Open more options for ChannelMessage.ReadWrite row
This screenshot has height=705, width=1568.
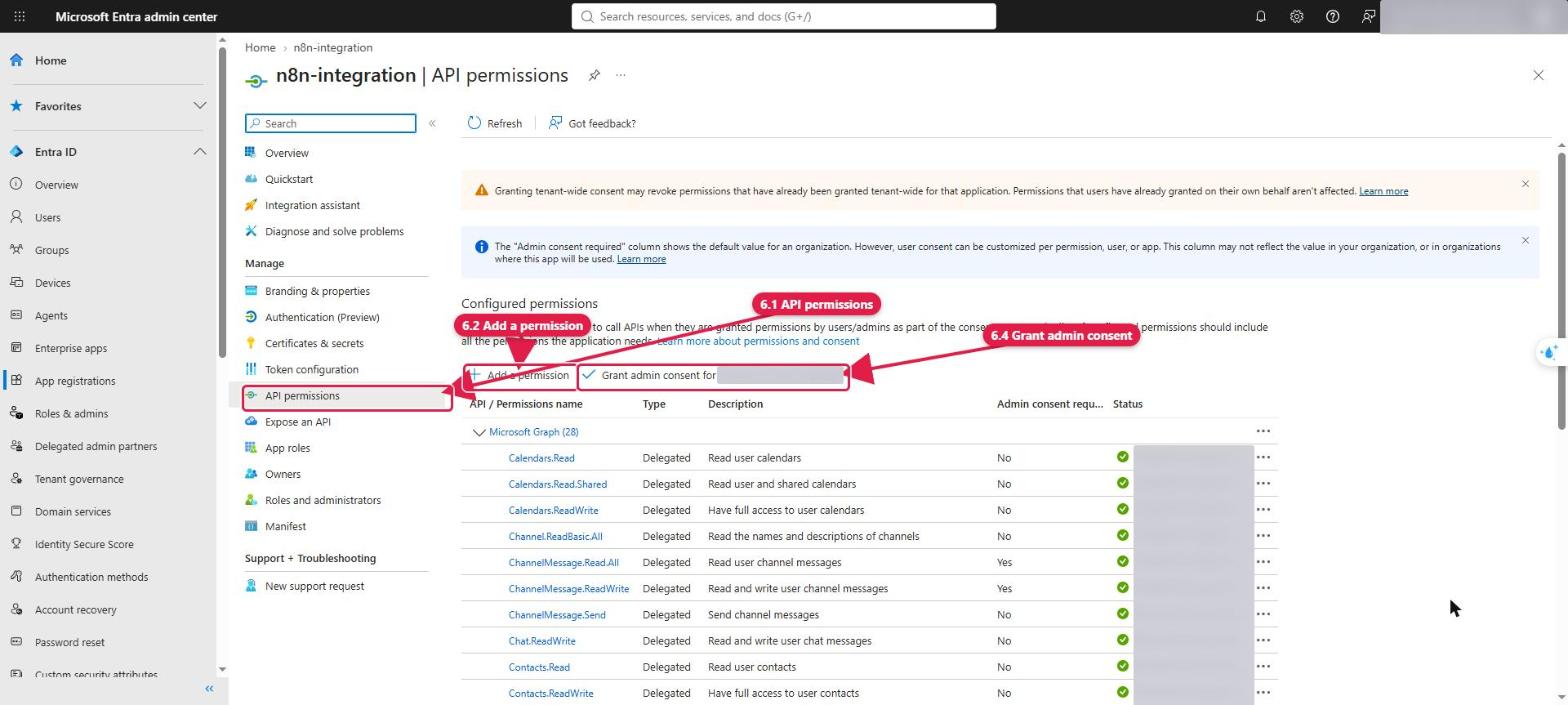click(x=1263, y=588)
